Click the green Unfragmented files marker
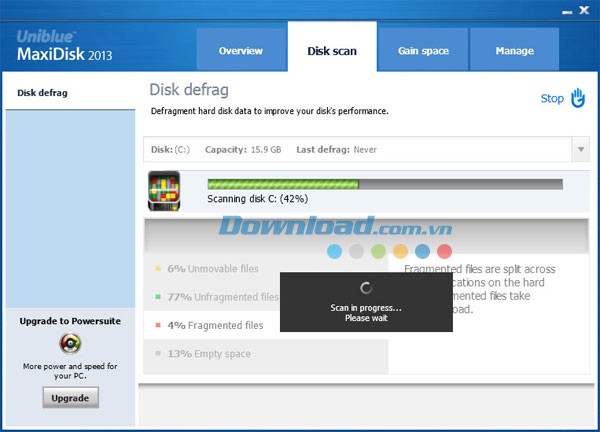Screen dimensions: 600x432 [x=158, y=297]
